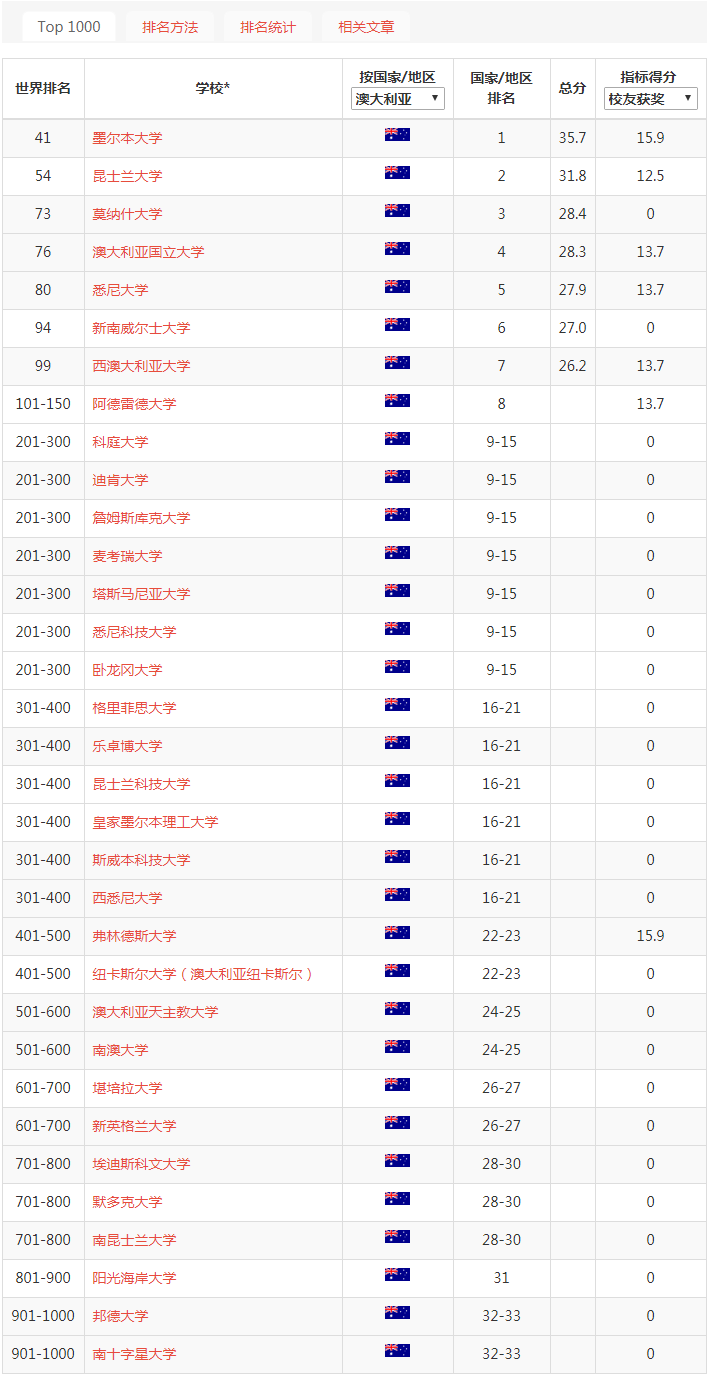707x1374 pixels.
Task: Open the 昆士兰科技大学 link
Action: [x=141, y=784]
